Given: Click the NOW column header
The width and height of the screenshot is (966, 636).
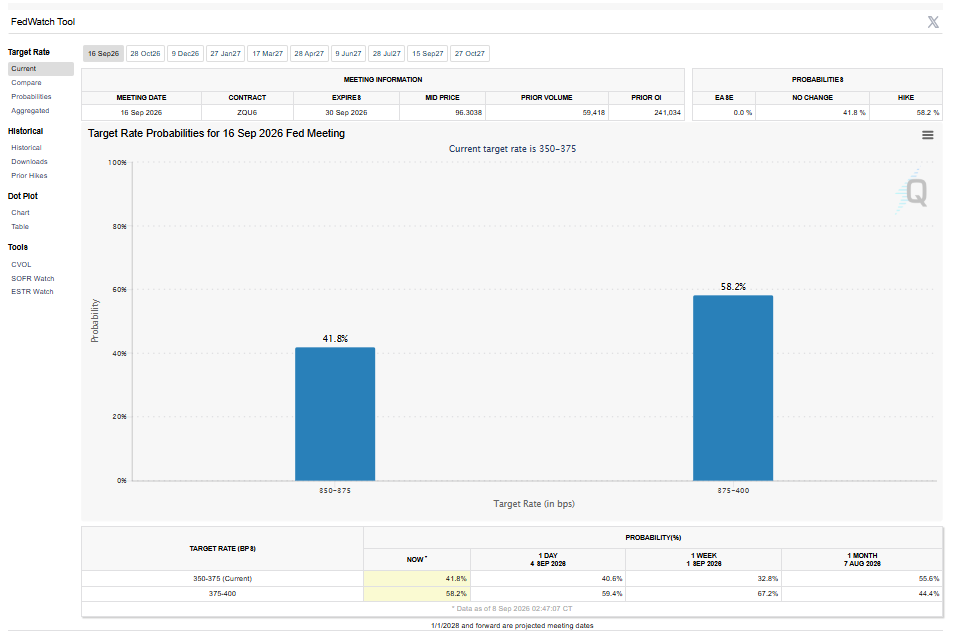Looking at the screenshot, I should [417, 560].
